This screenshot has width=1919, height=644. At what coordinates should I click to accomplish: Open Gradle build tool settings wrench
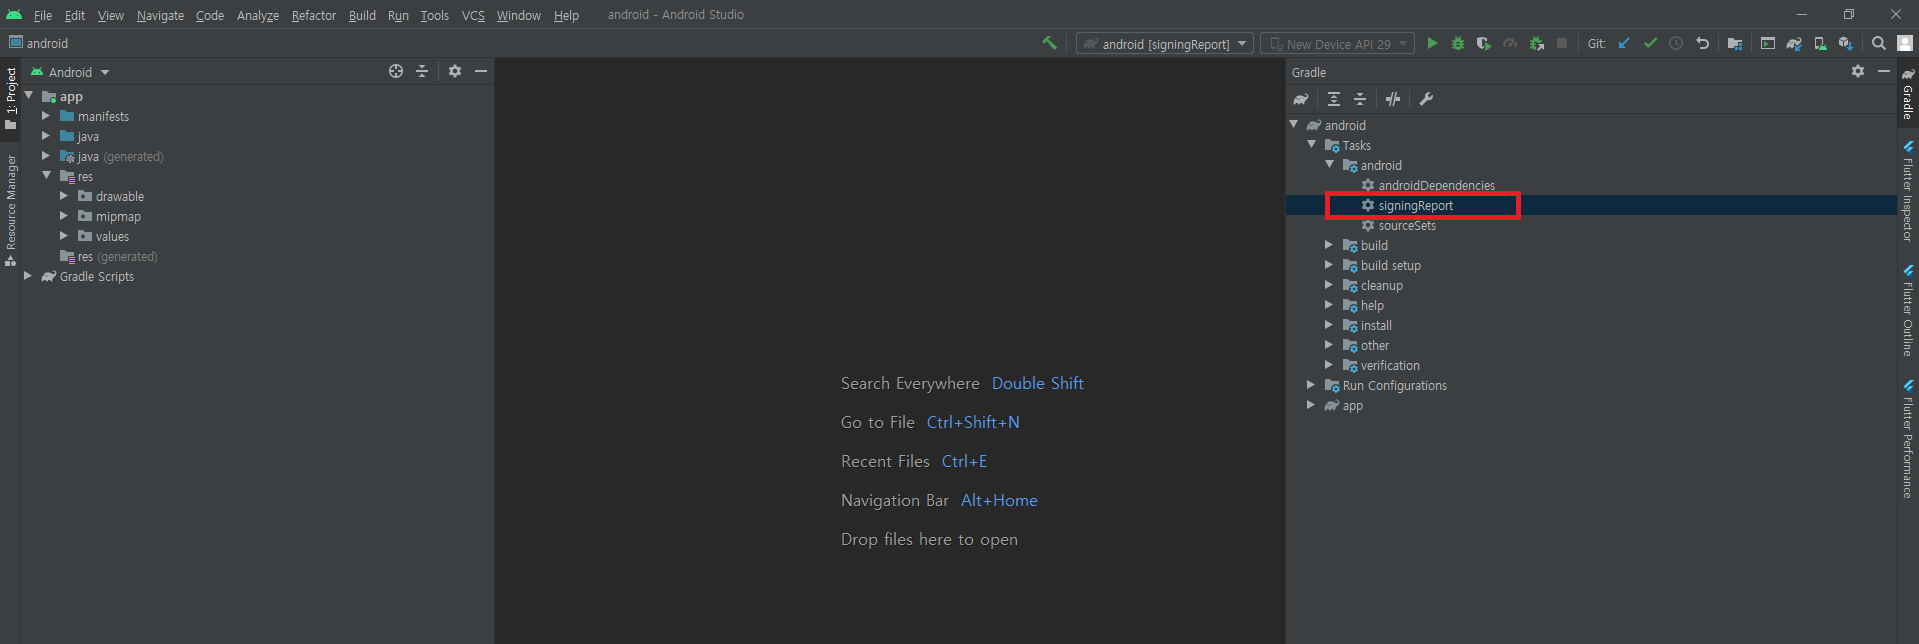point(1426,99)
